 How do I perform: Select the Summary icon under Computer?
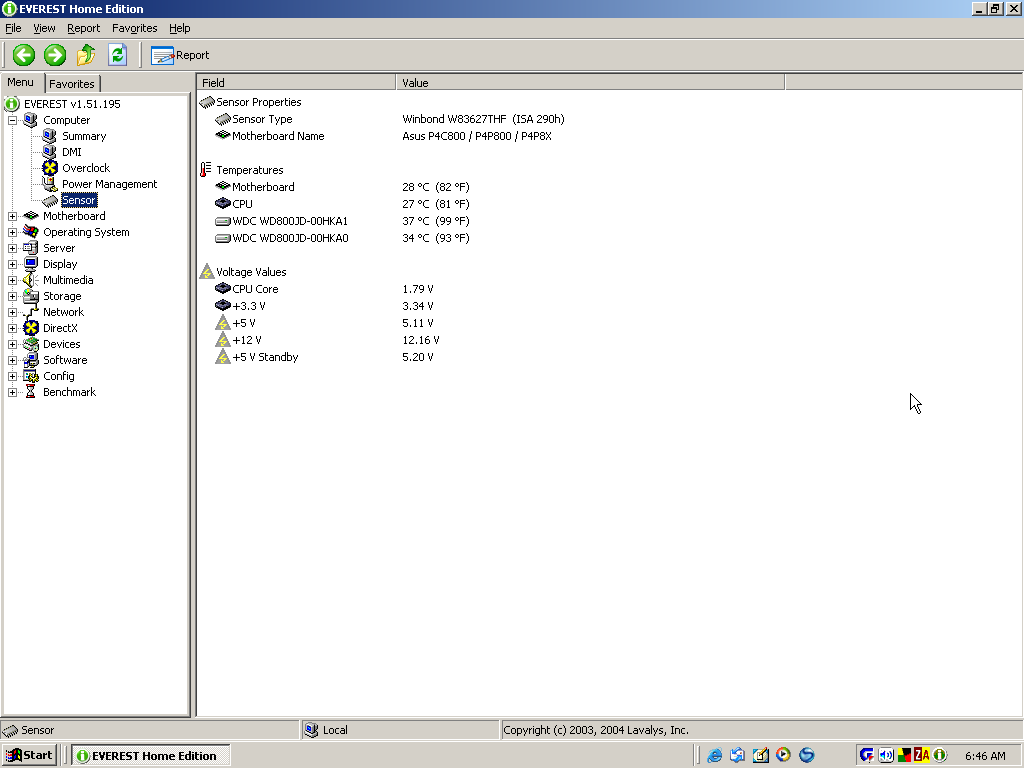pos(50,136)
